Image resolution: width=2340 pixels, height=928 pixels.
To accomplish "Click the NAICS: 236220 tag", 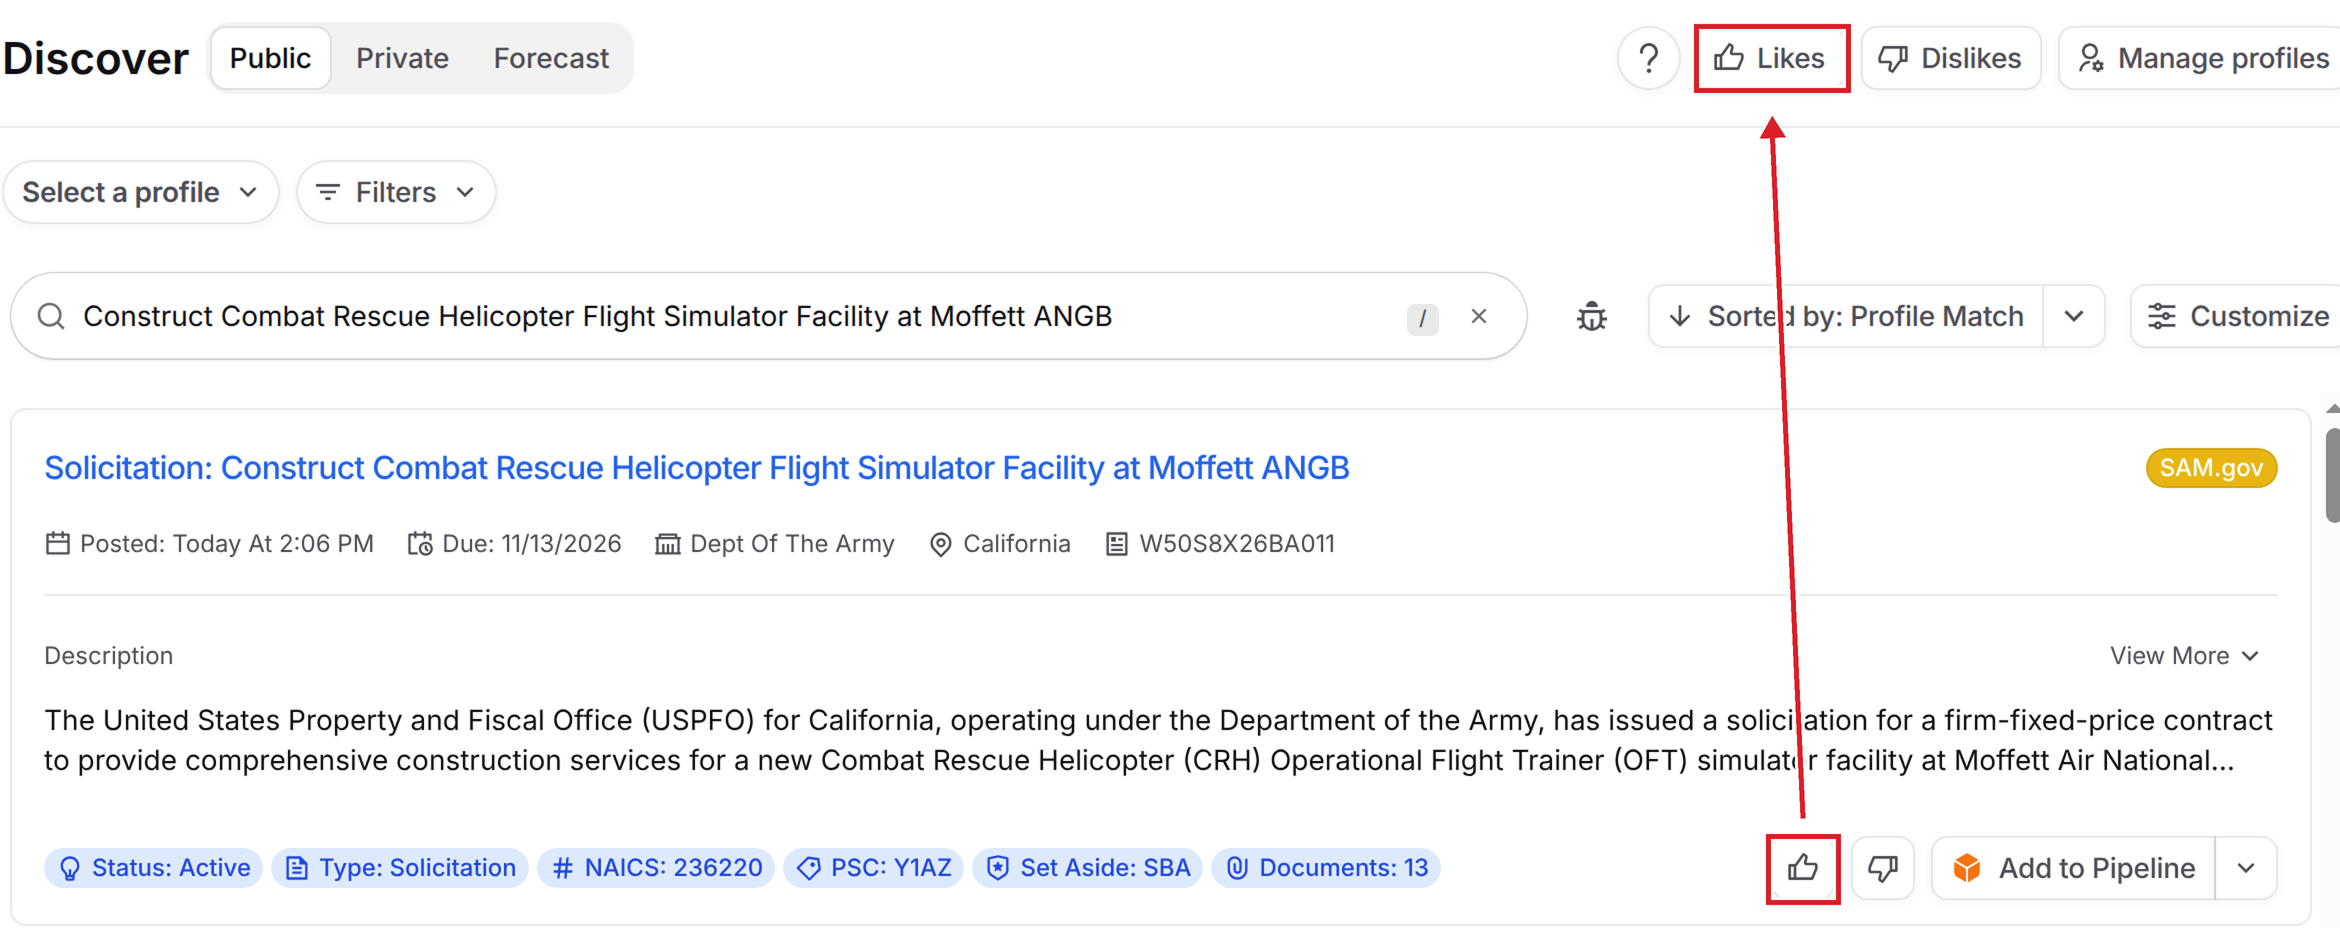I will click(656, 868).
